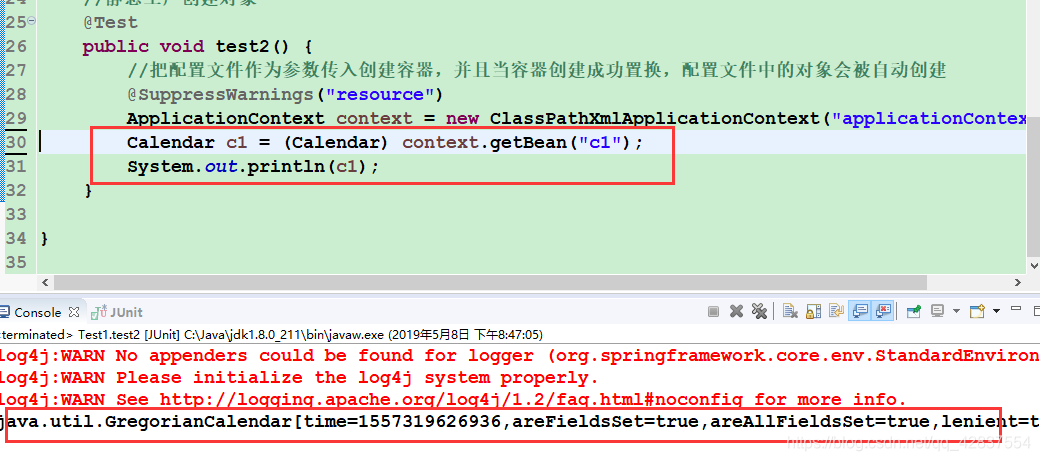Image resolution: width=1040 pixels, height=461 pixels.
Task: Minimize the Console view panel
Action: point(1015,308)
